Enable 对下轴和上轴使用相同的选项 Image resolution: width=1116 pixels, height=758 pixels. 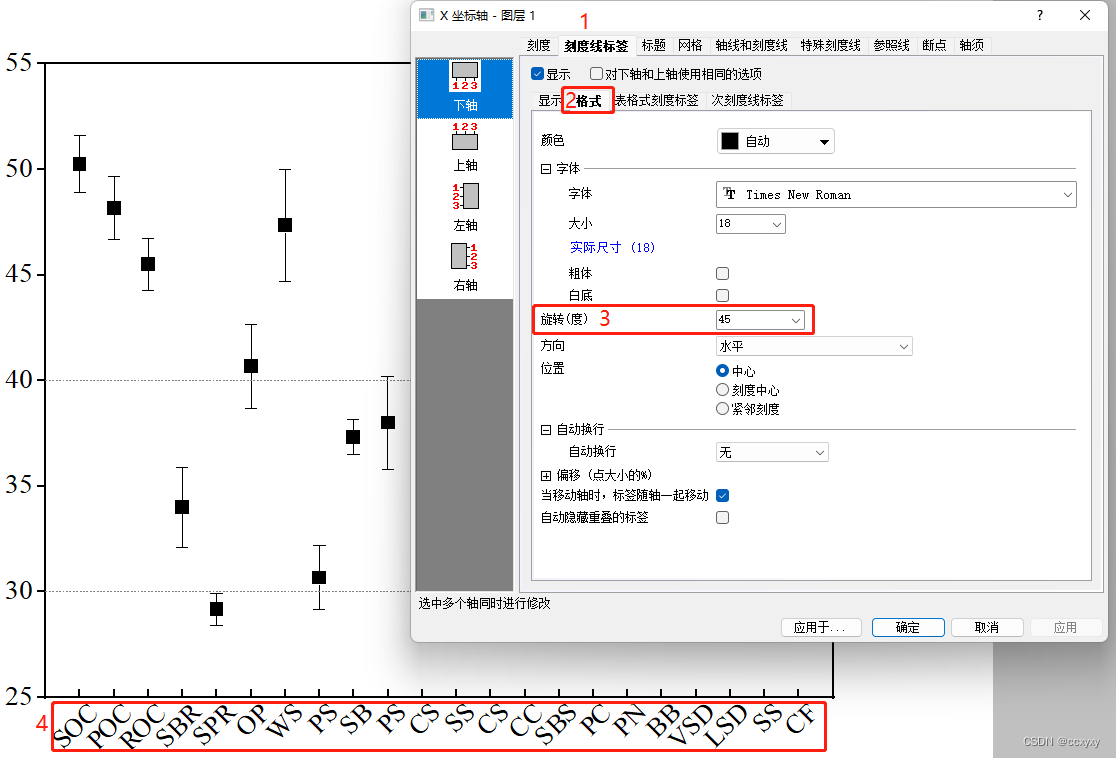point(597,74)
